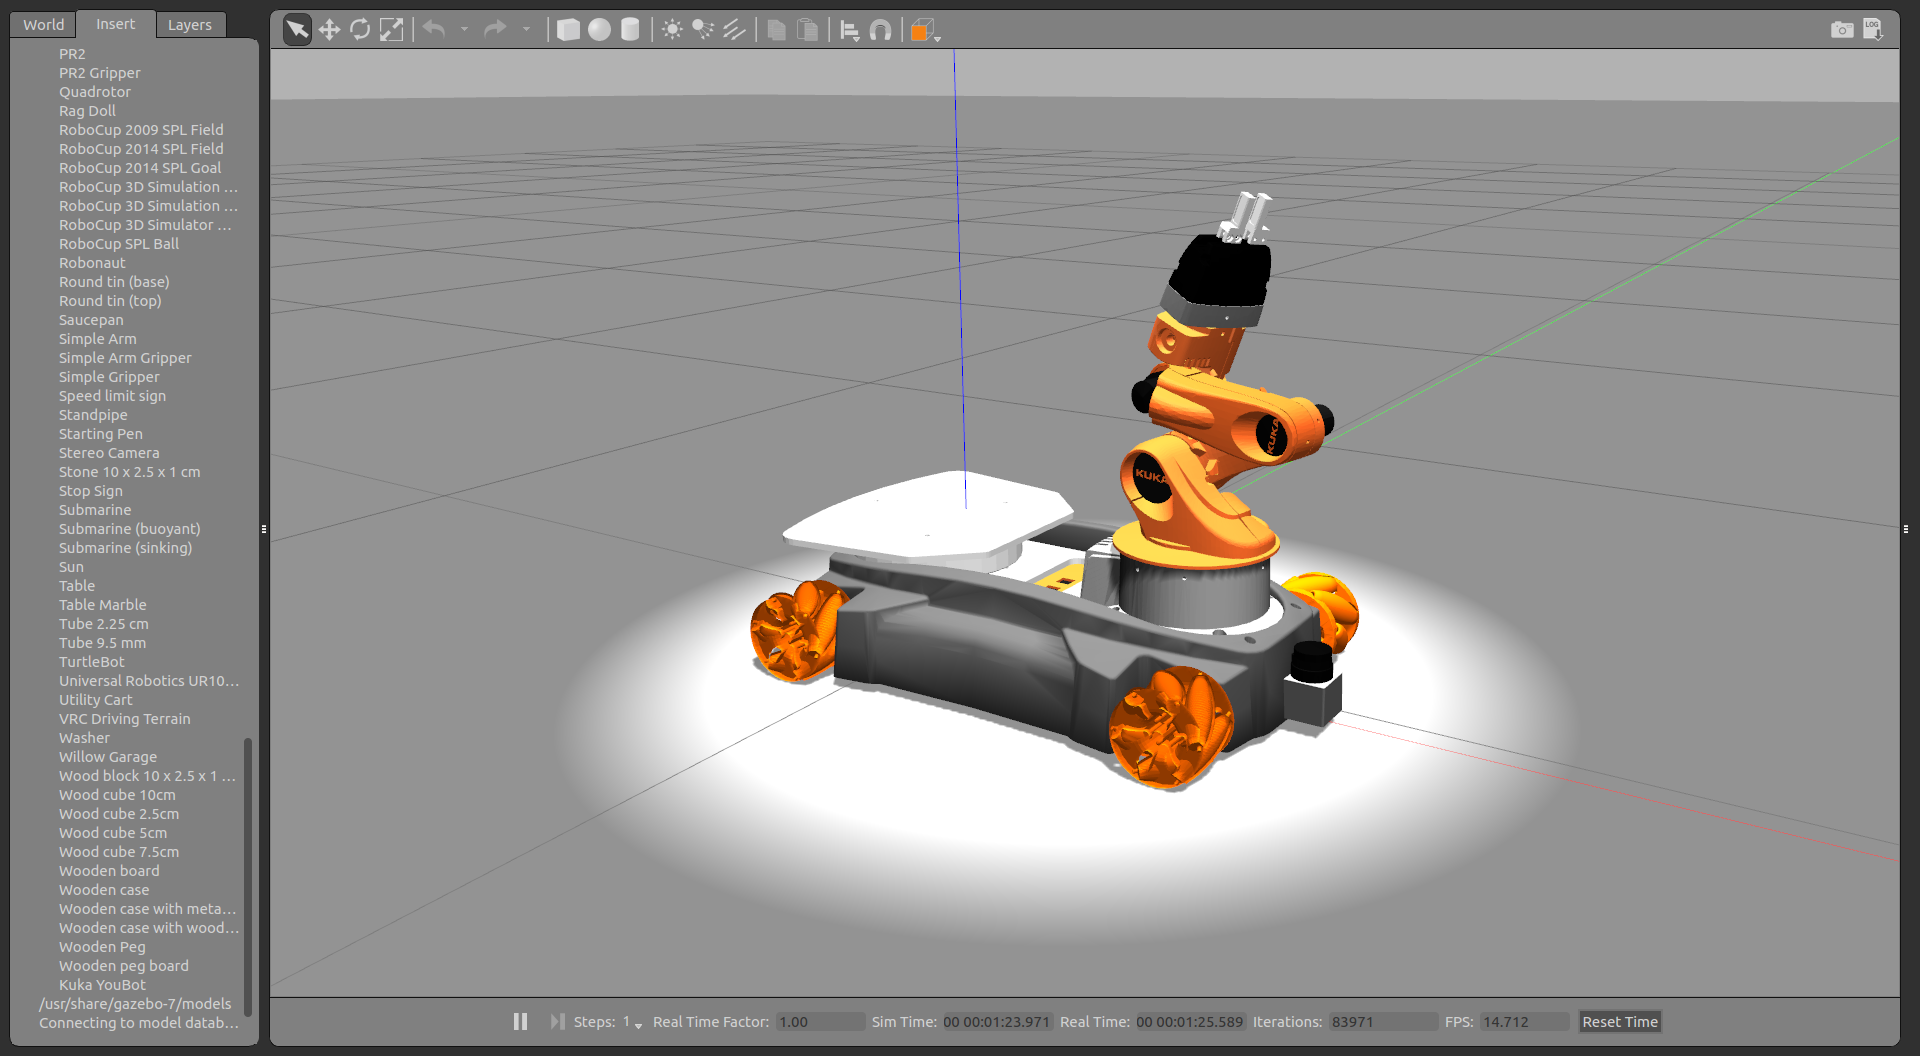Switch to the World tab

[44, 25]
